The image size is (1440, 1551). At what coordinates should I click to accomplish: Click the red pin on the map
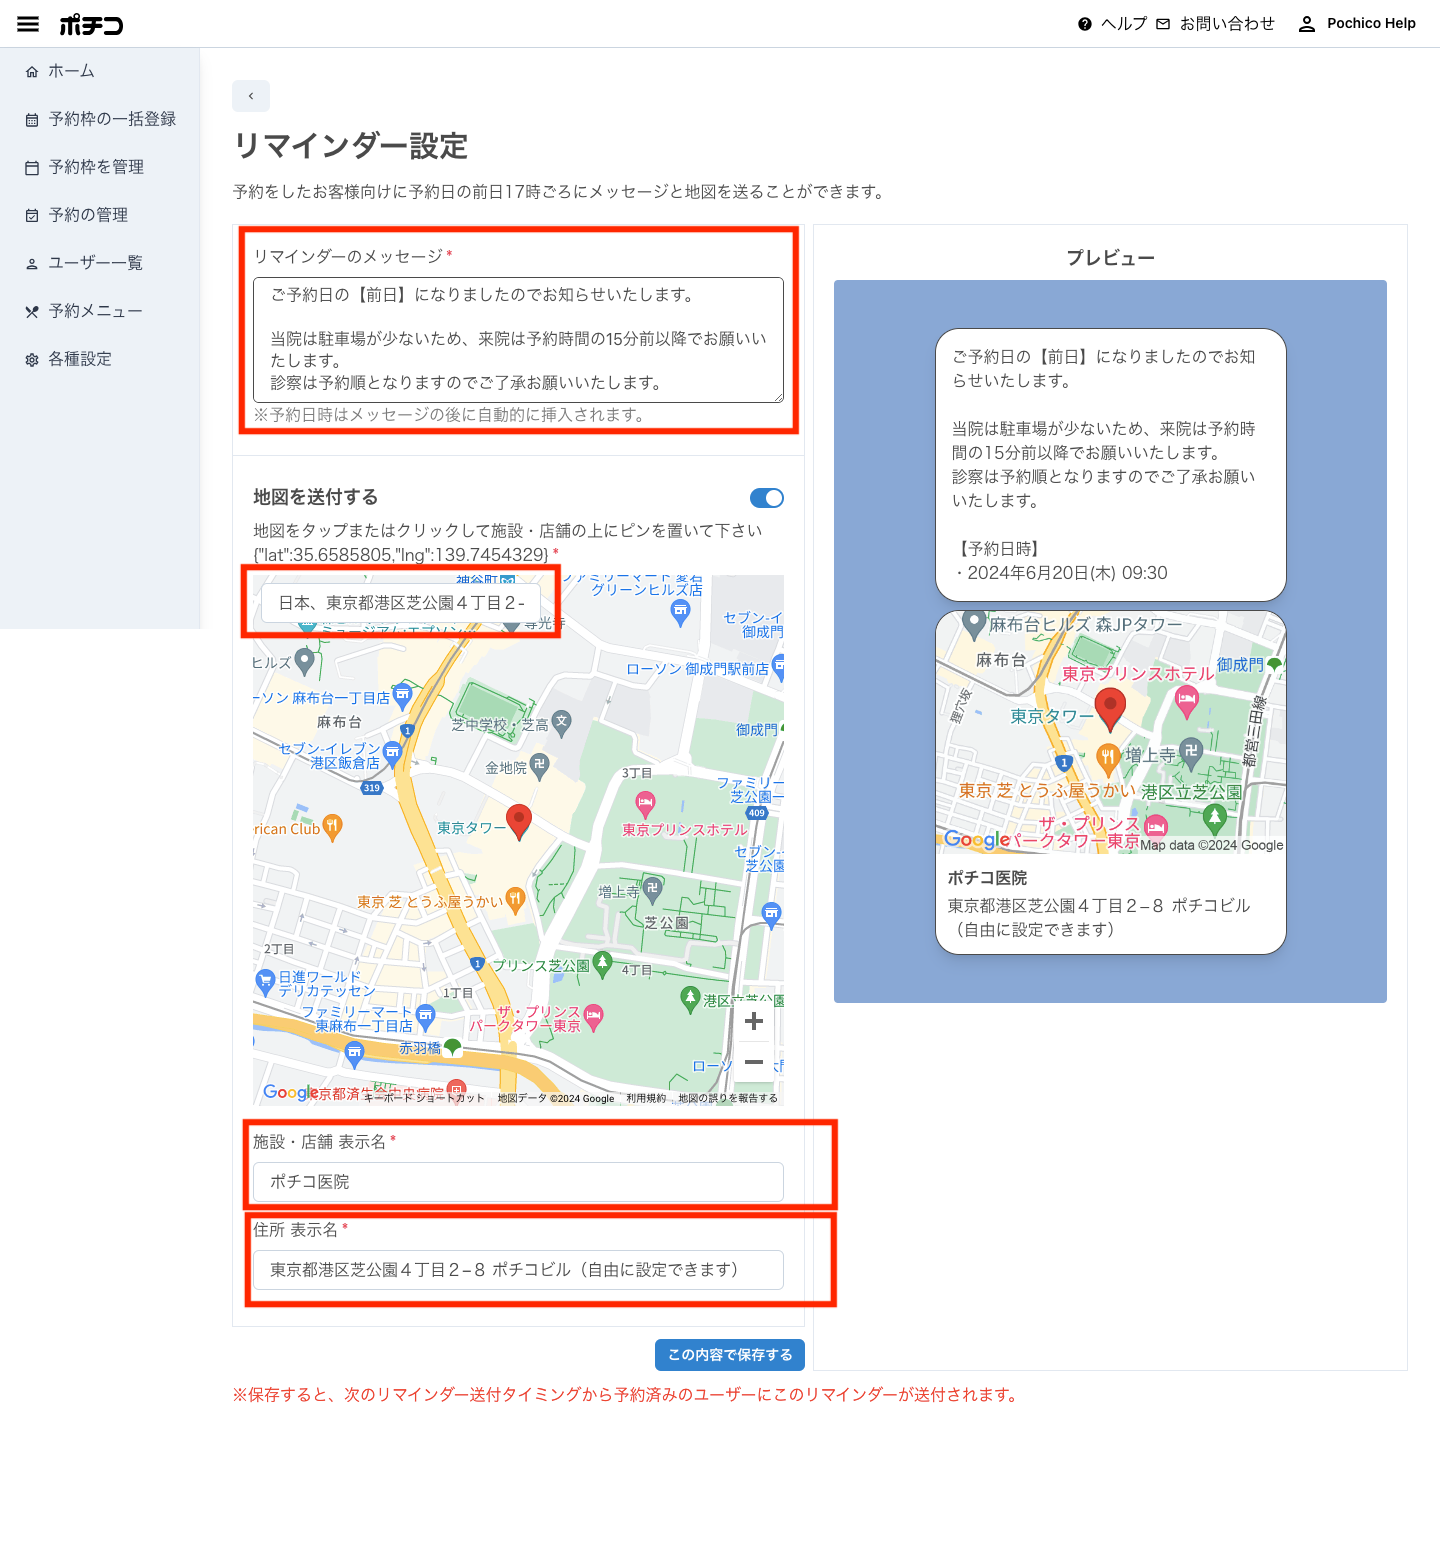518,821
